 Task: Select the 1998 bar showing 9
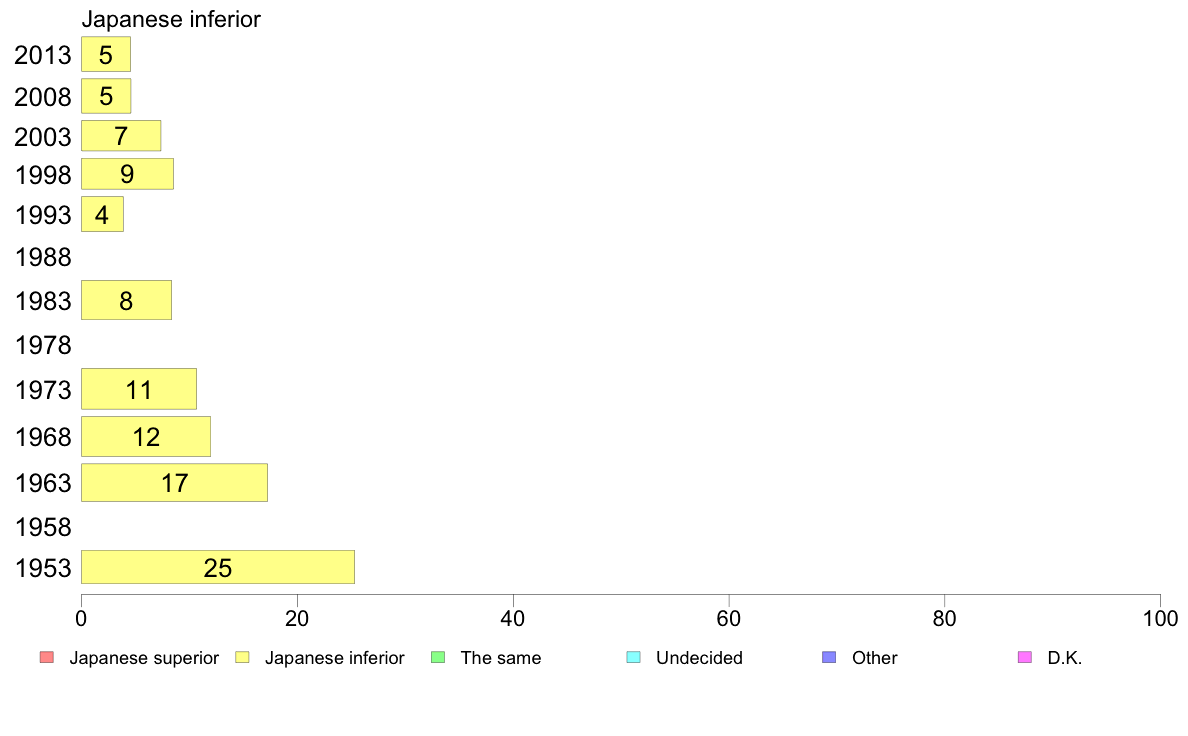point(127,174)
